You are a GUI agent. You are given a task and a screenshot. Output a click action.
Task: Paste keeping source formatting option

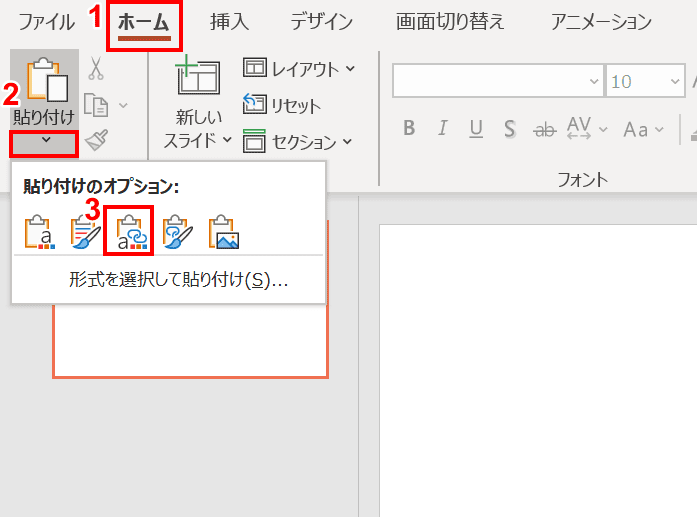[x=85, y=232]
